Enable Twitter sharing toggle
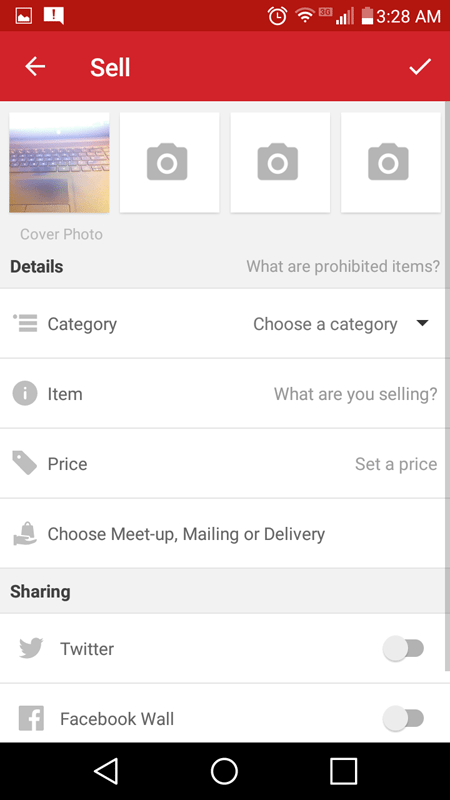The image size is (450, 800). coord(404,648)
